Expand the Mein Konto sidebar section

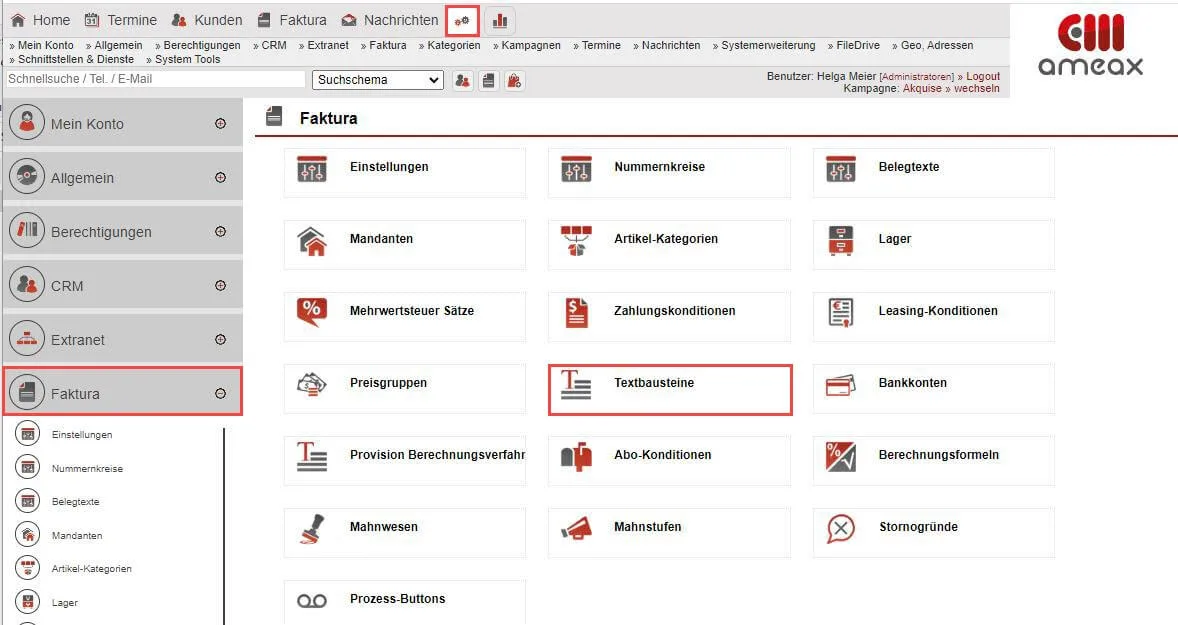[220, 124]
